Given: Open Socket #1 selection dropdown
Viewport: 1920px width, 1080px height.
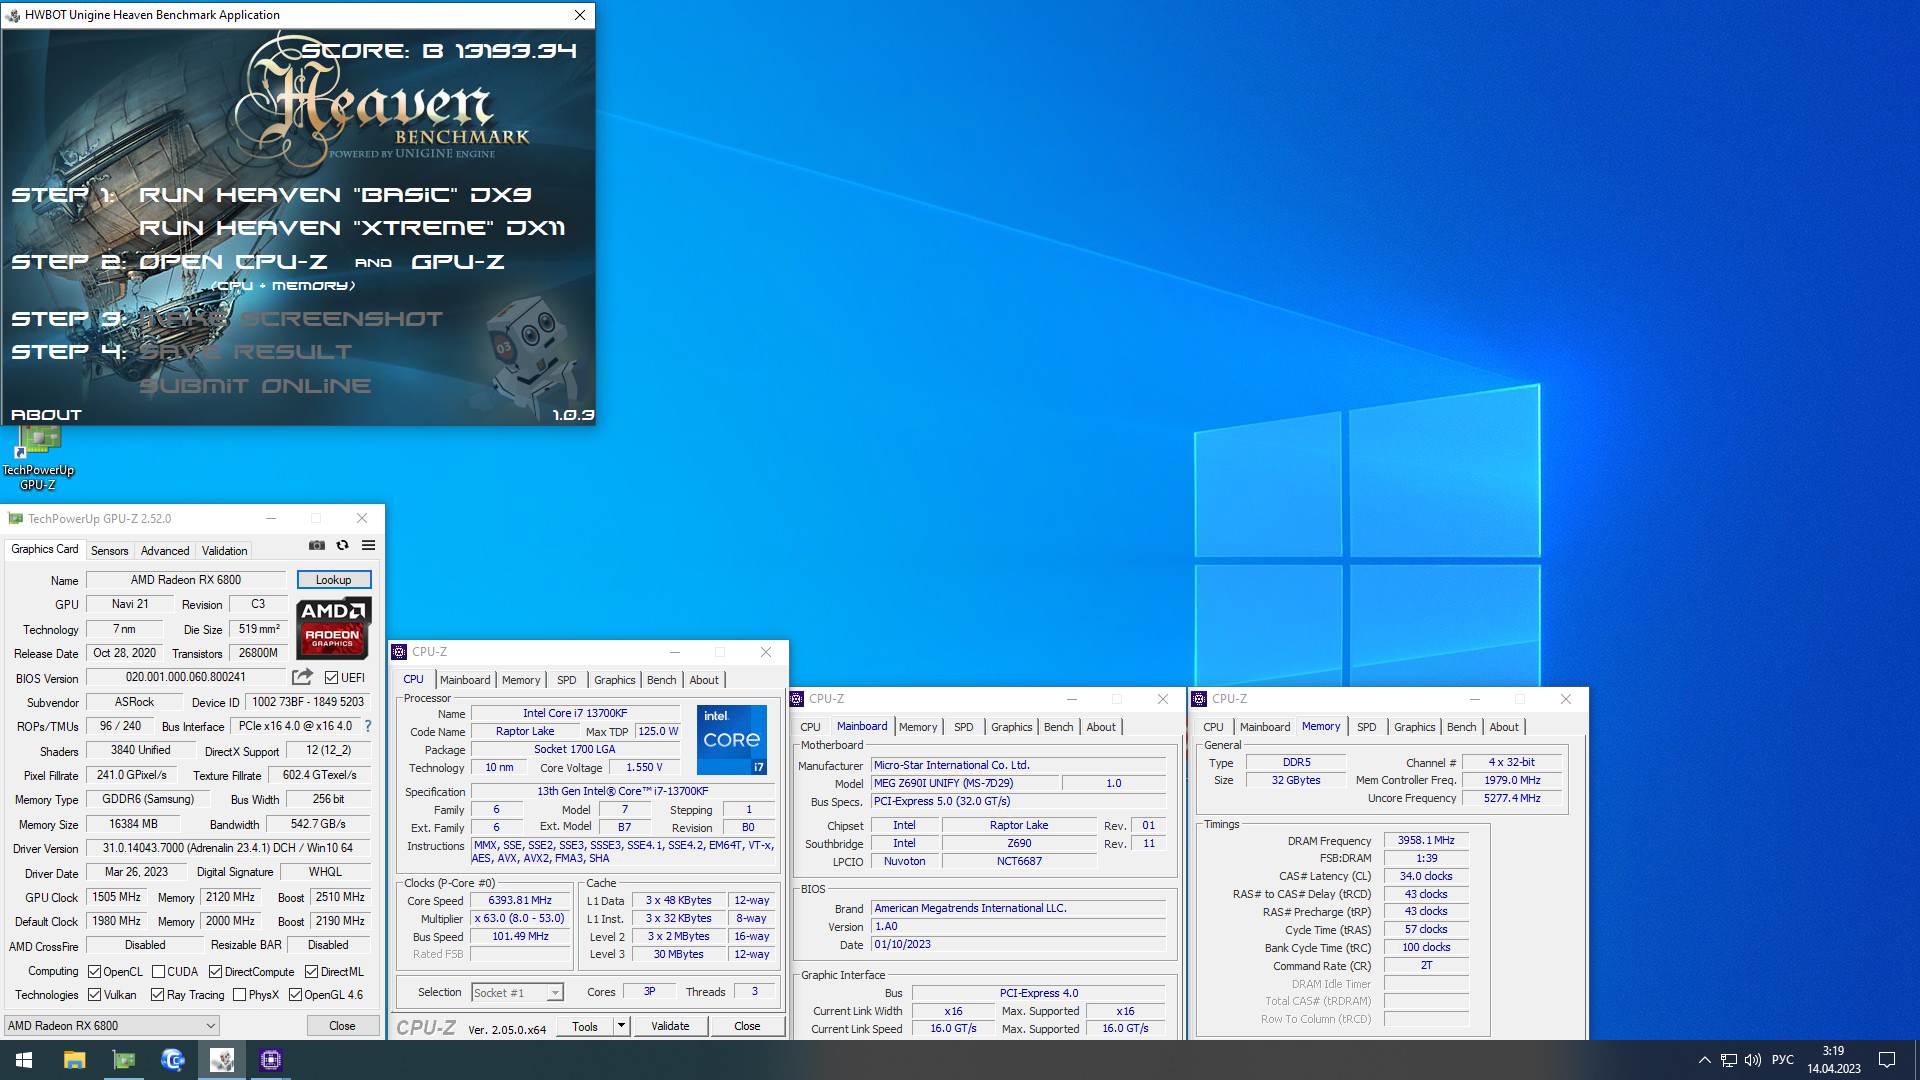Looking at the screenshot, I should click(x=517, y=992).
